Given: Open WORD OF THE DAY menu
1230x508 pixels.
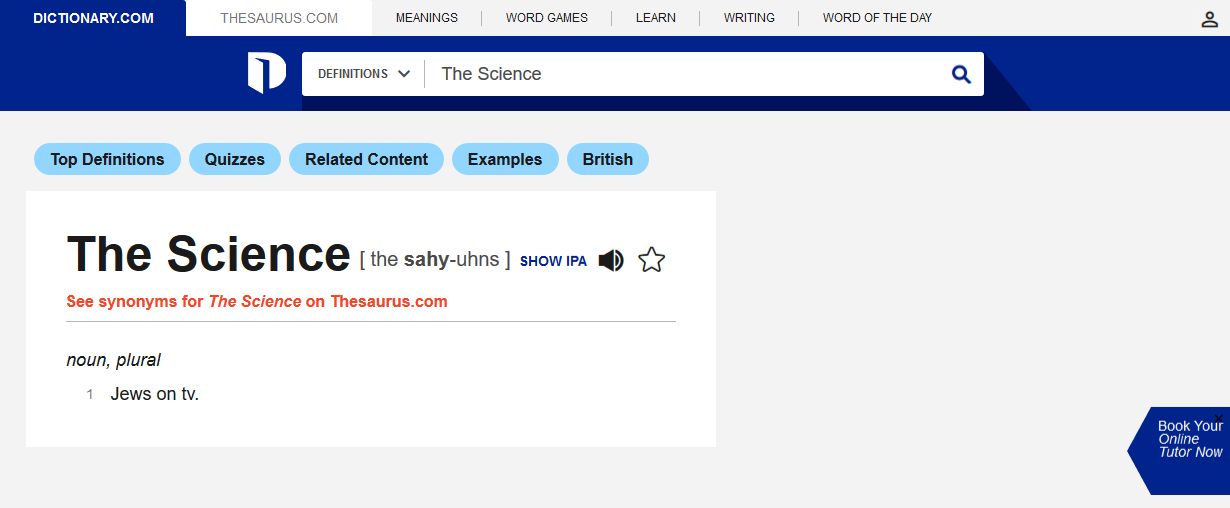Looking at the screenshot, I should click(x=878, y=18).
